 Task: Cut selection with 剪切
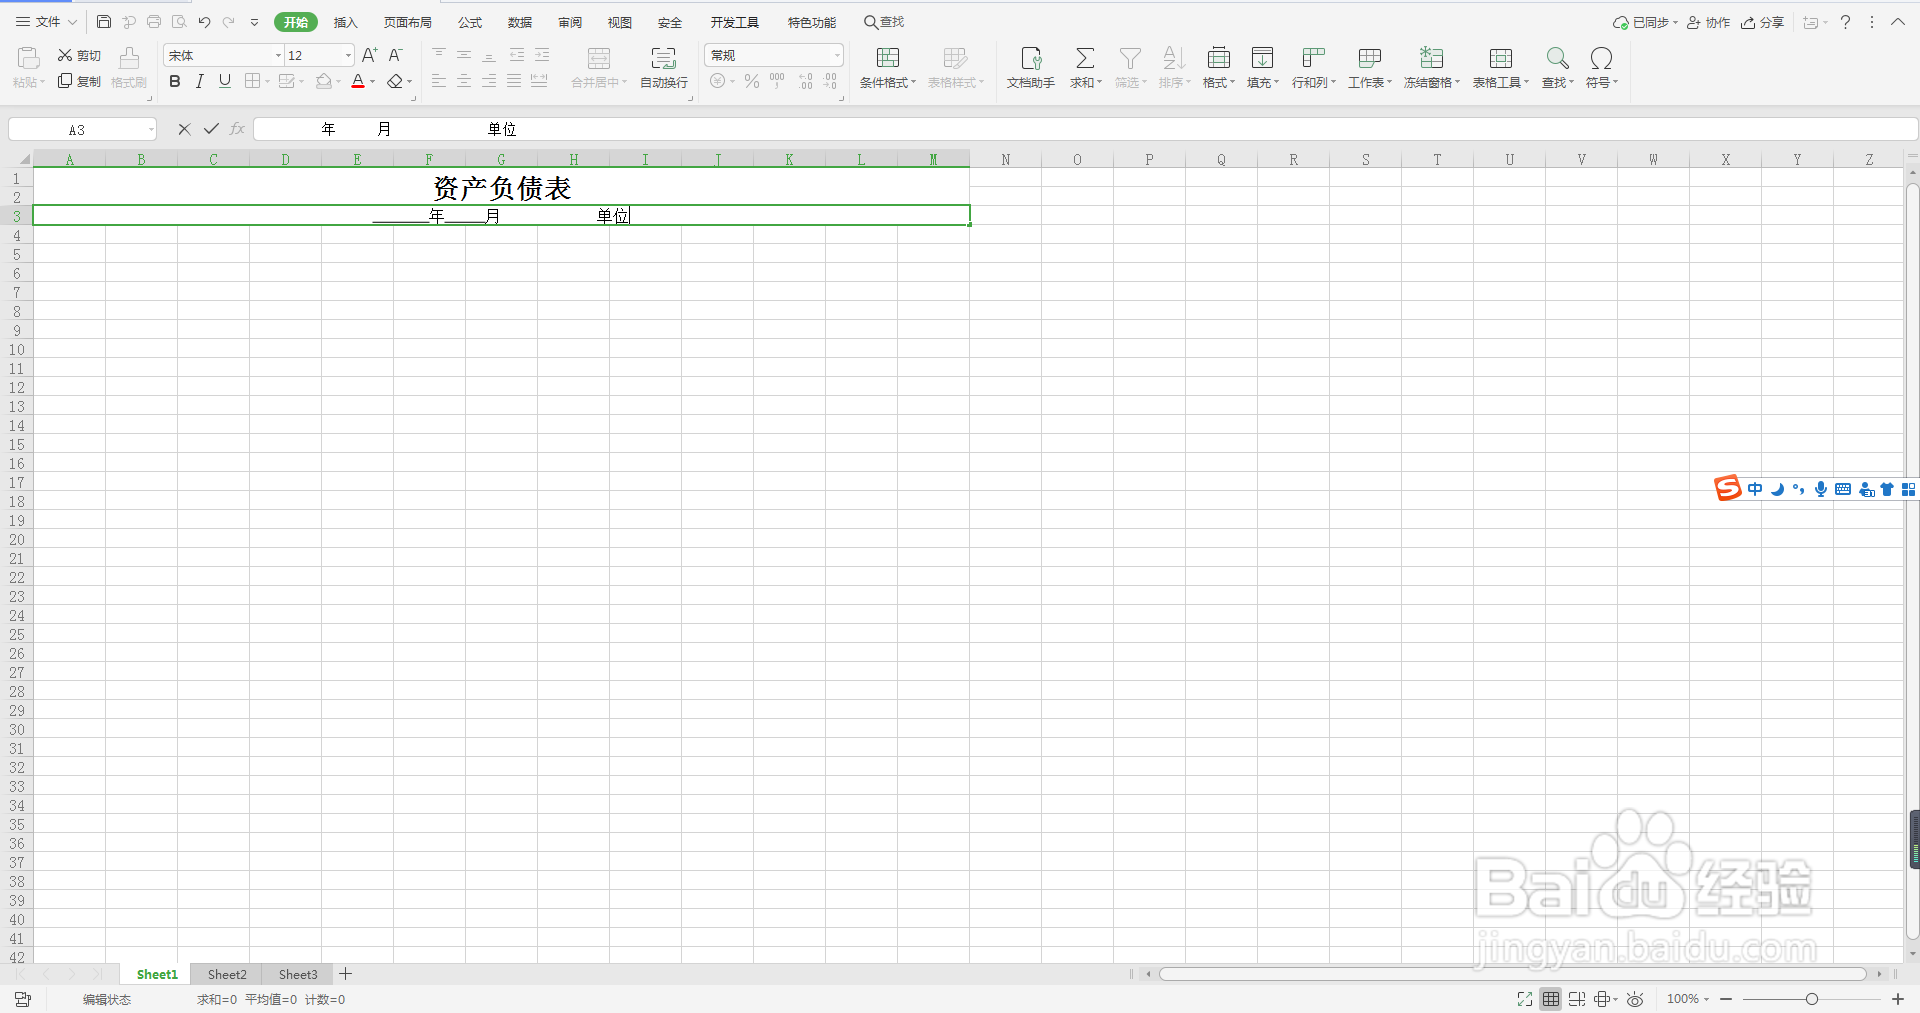(79, 56)
